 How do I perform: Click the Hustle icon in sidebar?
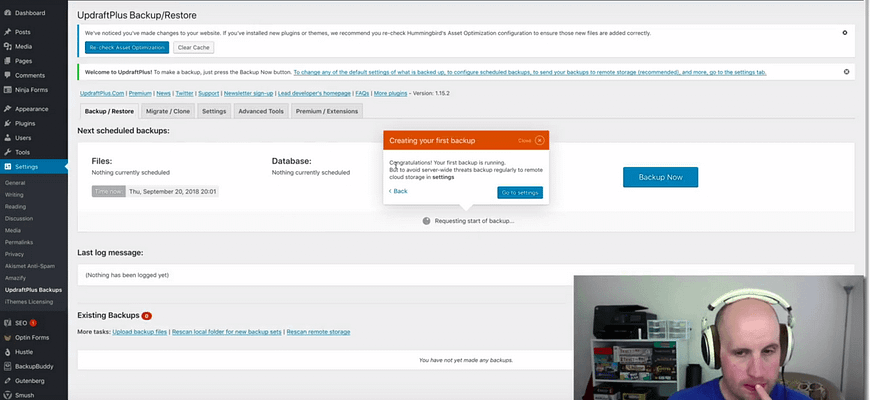[7, 352]
